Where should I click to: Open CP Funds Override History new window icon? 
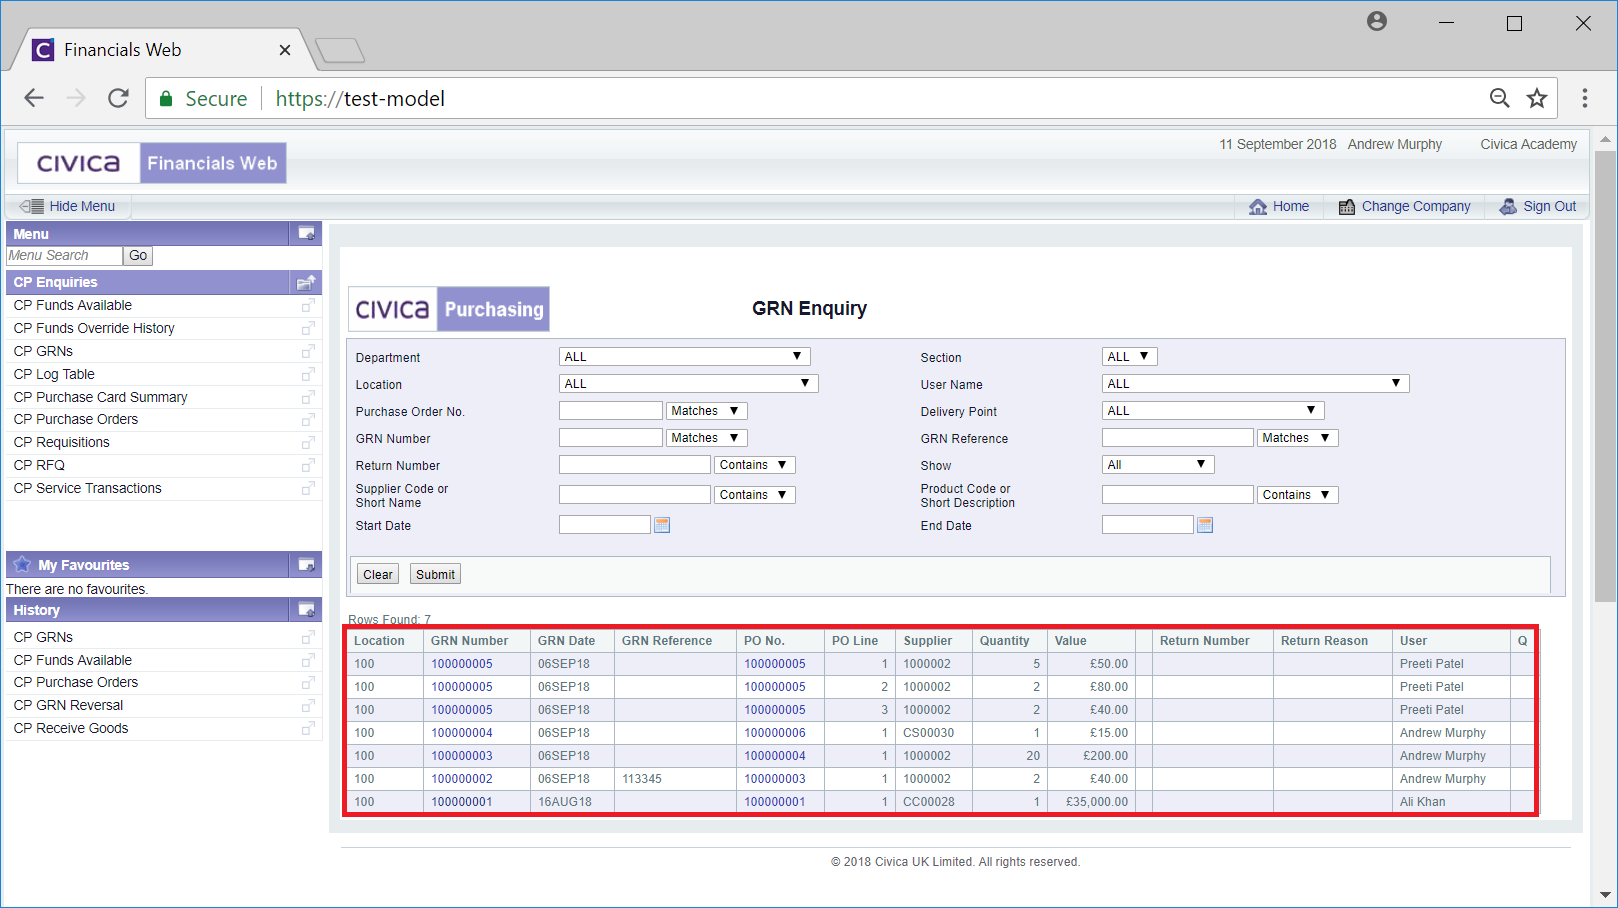308,328
